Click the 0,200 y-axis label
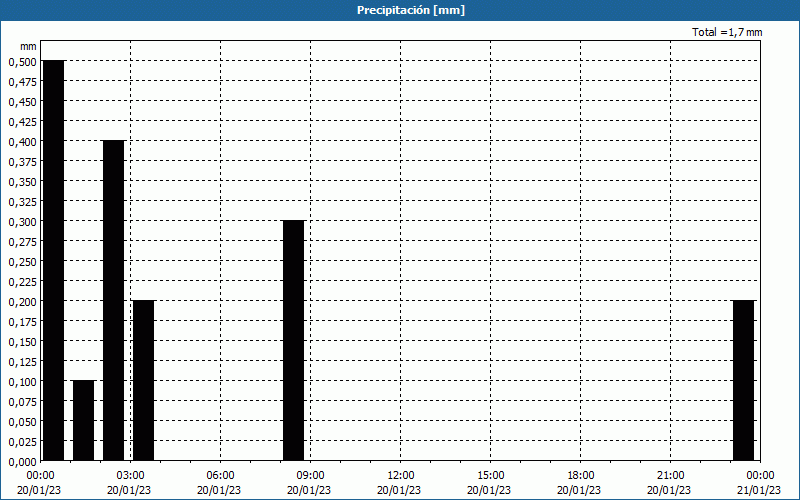Viewport: 800px width, 500px height. pyautogui.click(x=23, y=302)
